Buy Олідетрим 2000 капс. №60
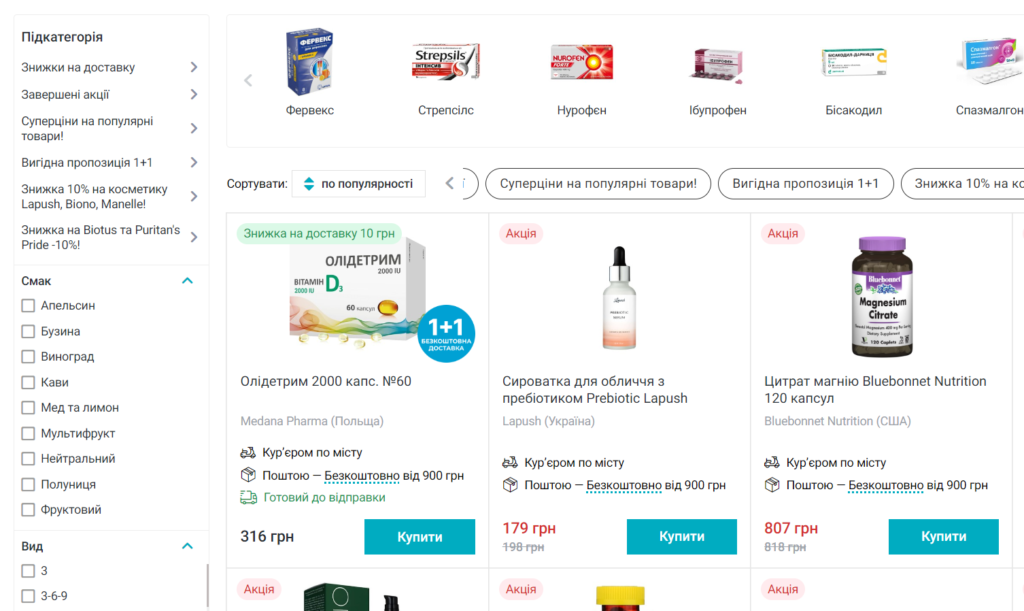1024x611 pixels. tap(419, 537)
